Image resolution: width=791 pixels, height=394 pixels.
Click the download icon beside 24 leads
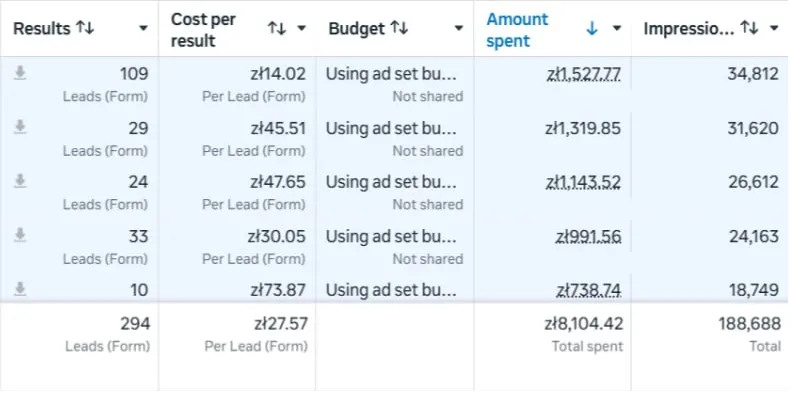coord(20,181)
